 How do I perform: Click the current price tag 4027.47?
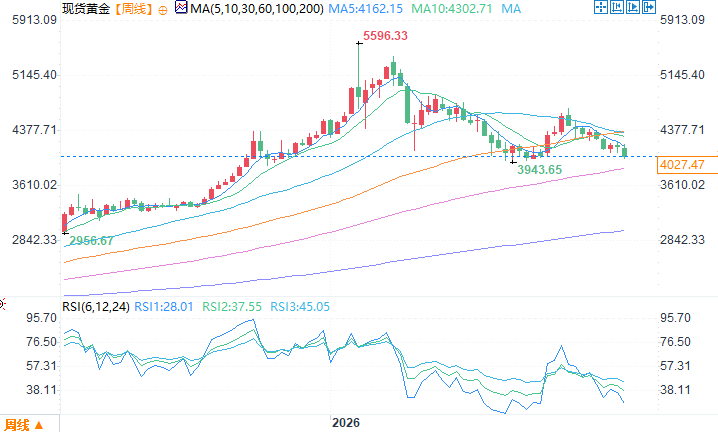pos(687,165)
